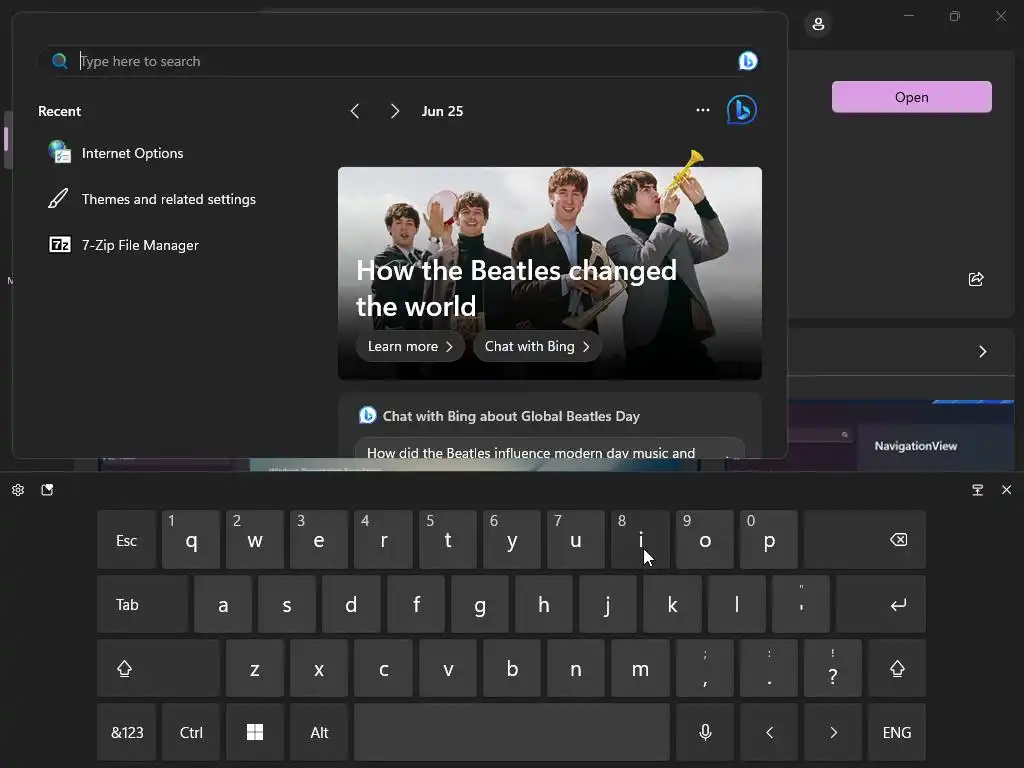Tap the left arrow key

(769, 732)
